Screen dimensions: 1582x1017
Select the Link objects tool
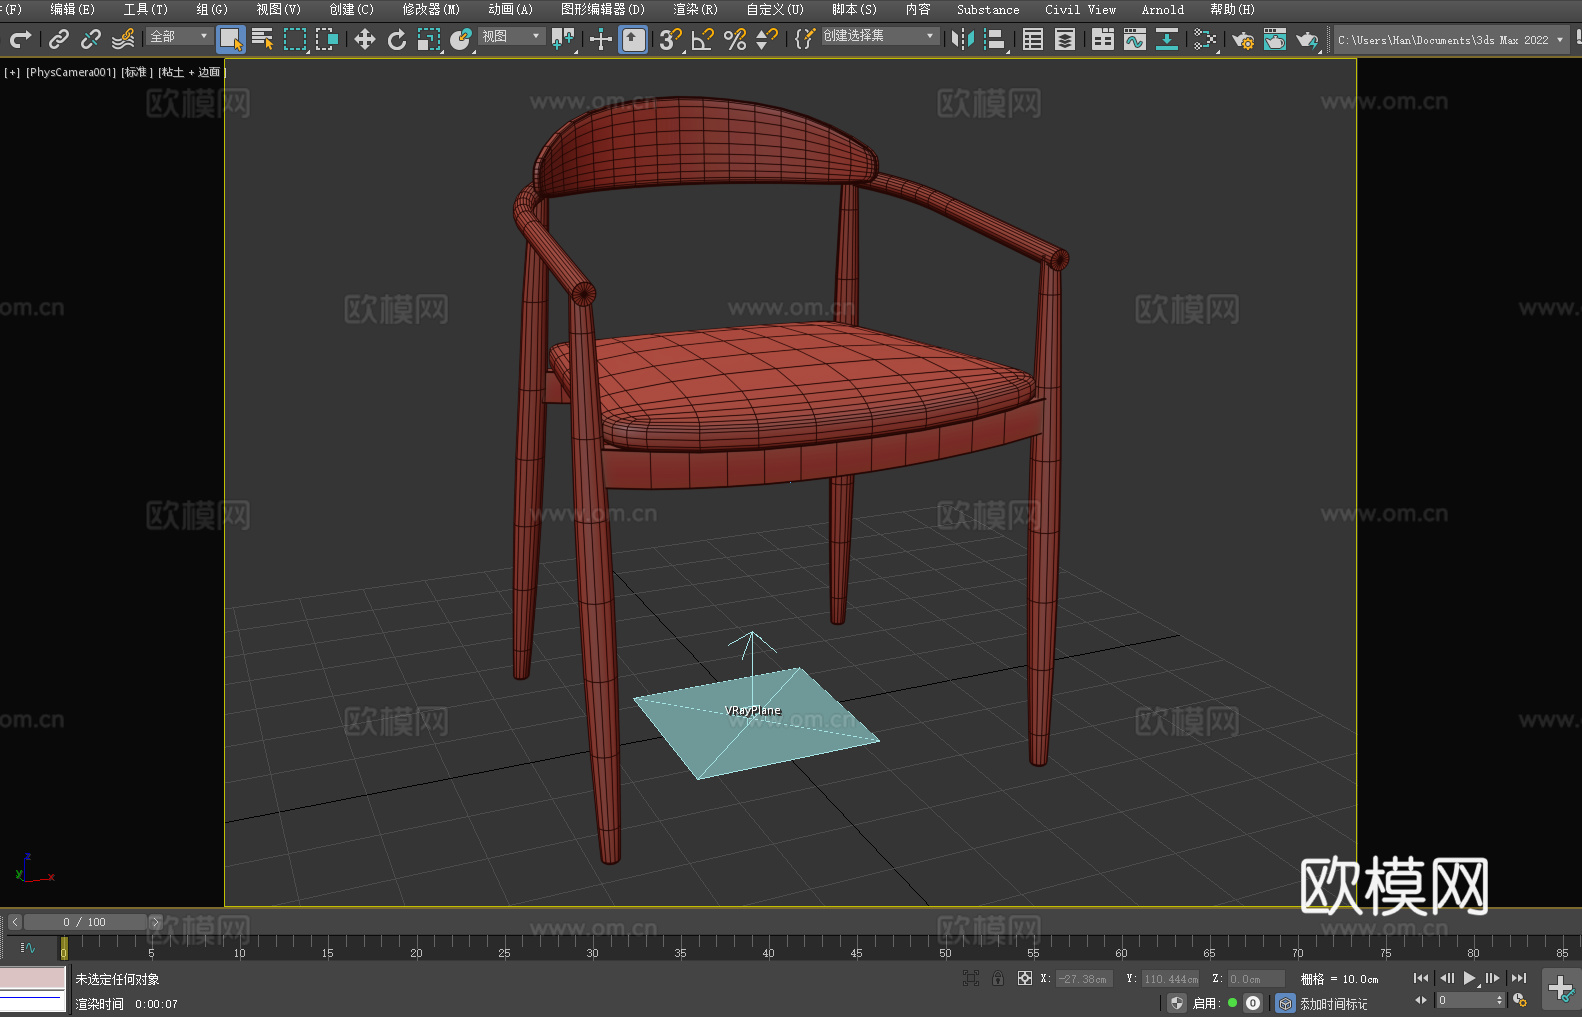pos(59,40)
